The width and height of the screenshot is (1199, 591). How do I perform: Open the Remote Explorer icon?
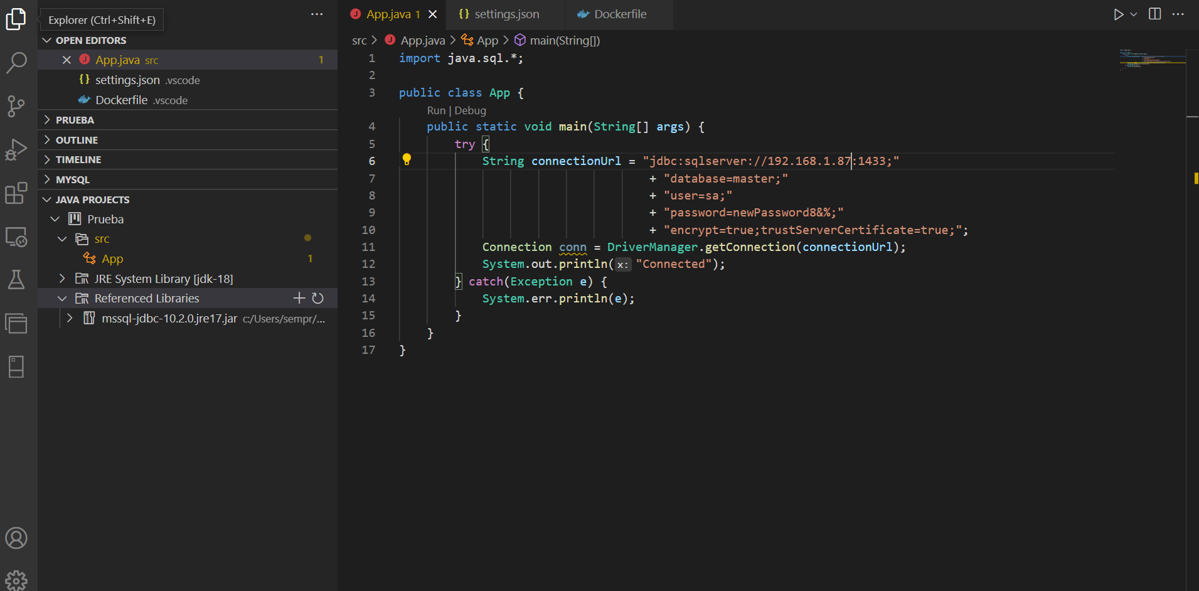pos(16,237)
